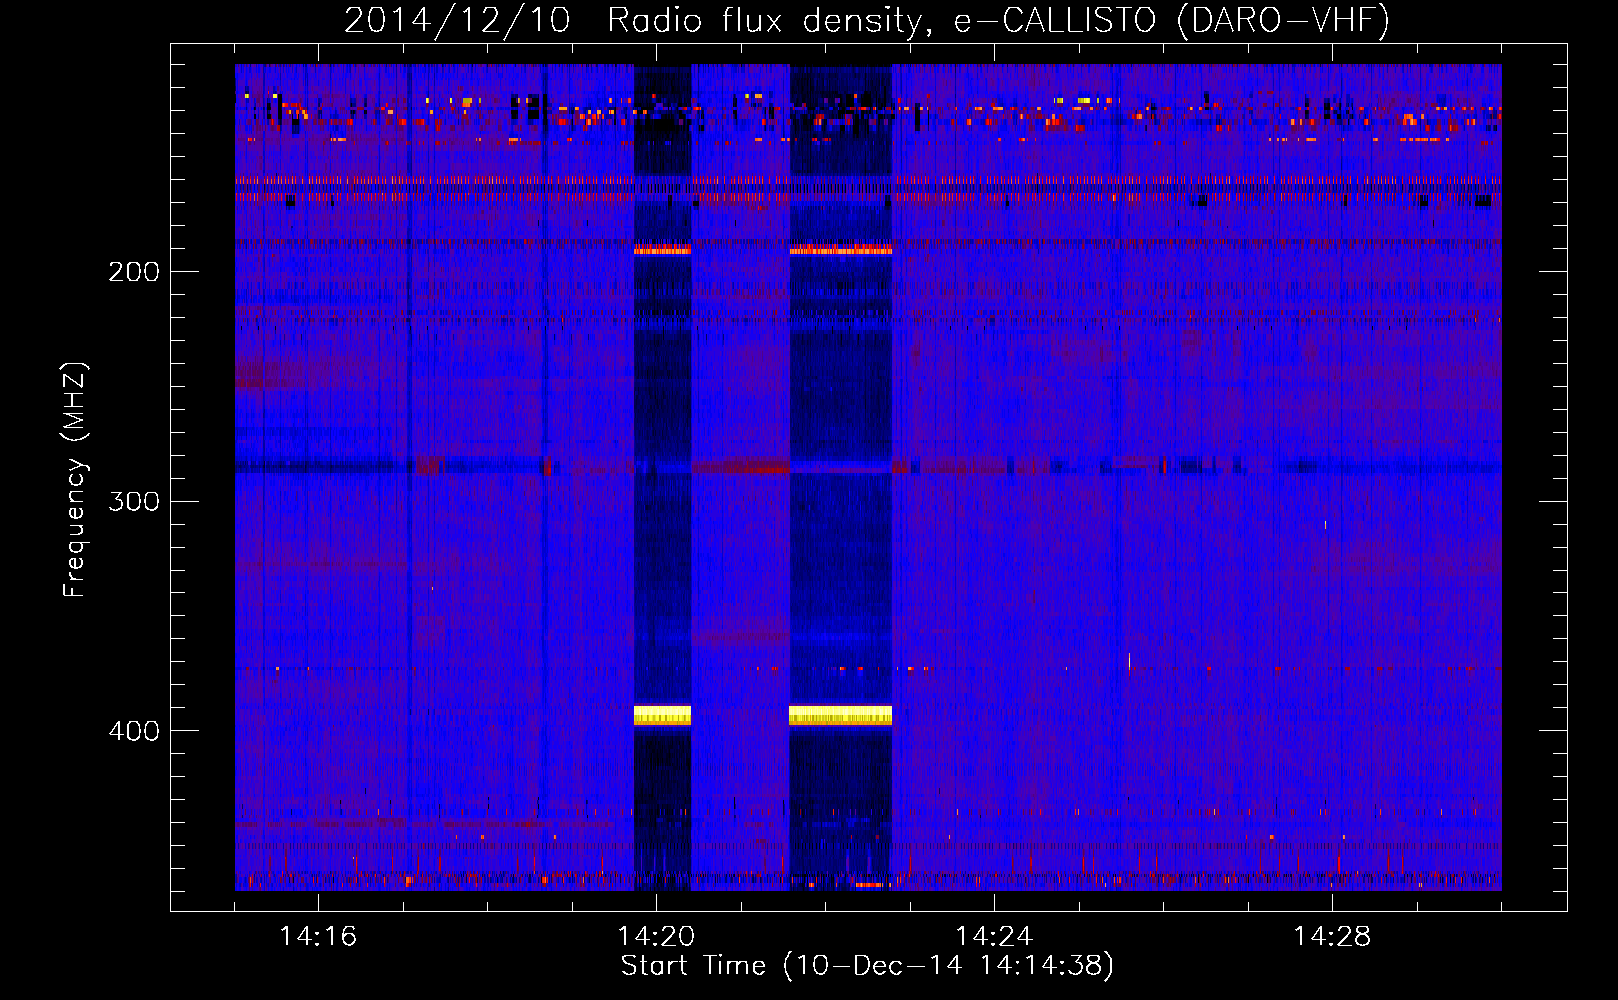The width and height of the screenshot is (1618, 1000).
Task: Click the plot title '2014/12/10 Radio flux density'
Action: click(867, 20)
